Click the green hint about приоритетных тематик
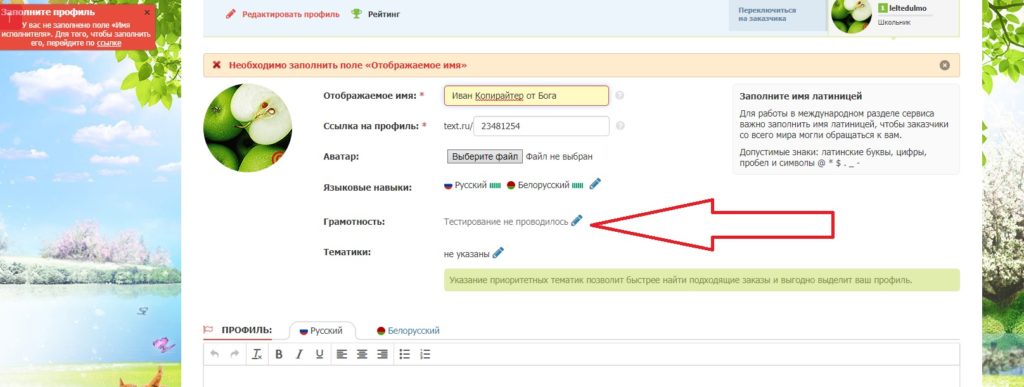Image resolution: width=1024 pixels, height=387 pixels. pos(702,280)
